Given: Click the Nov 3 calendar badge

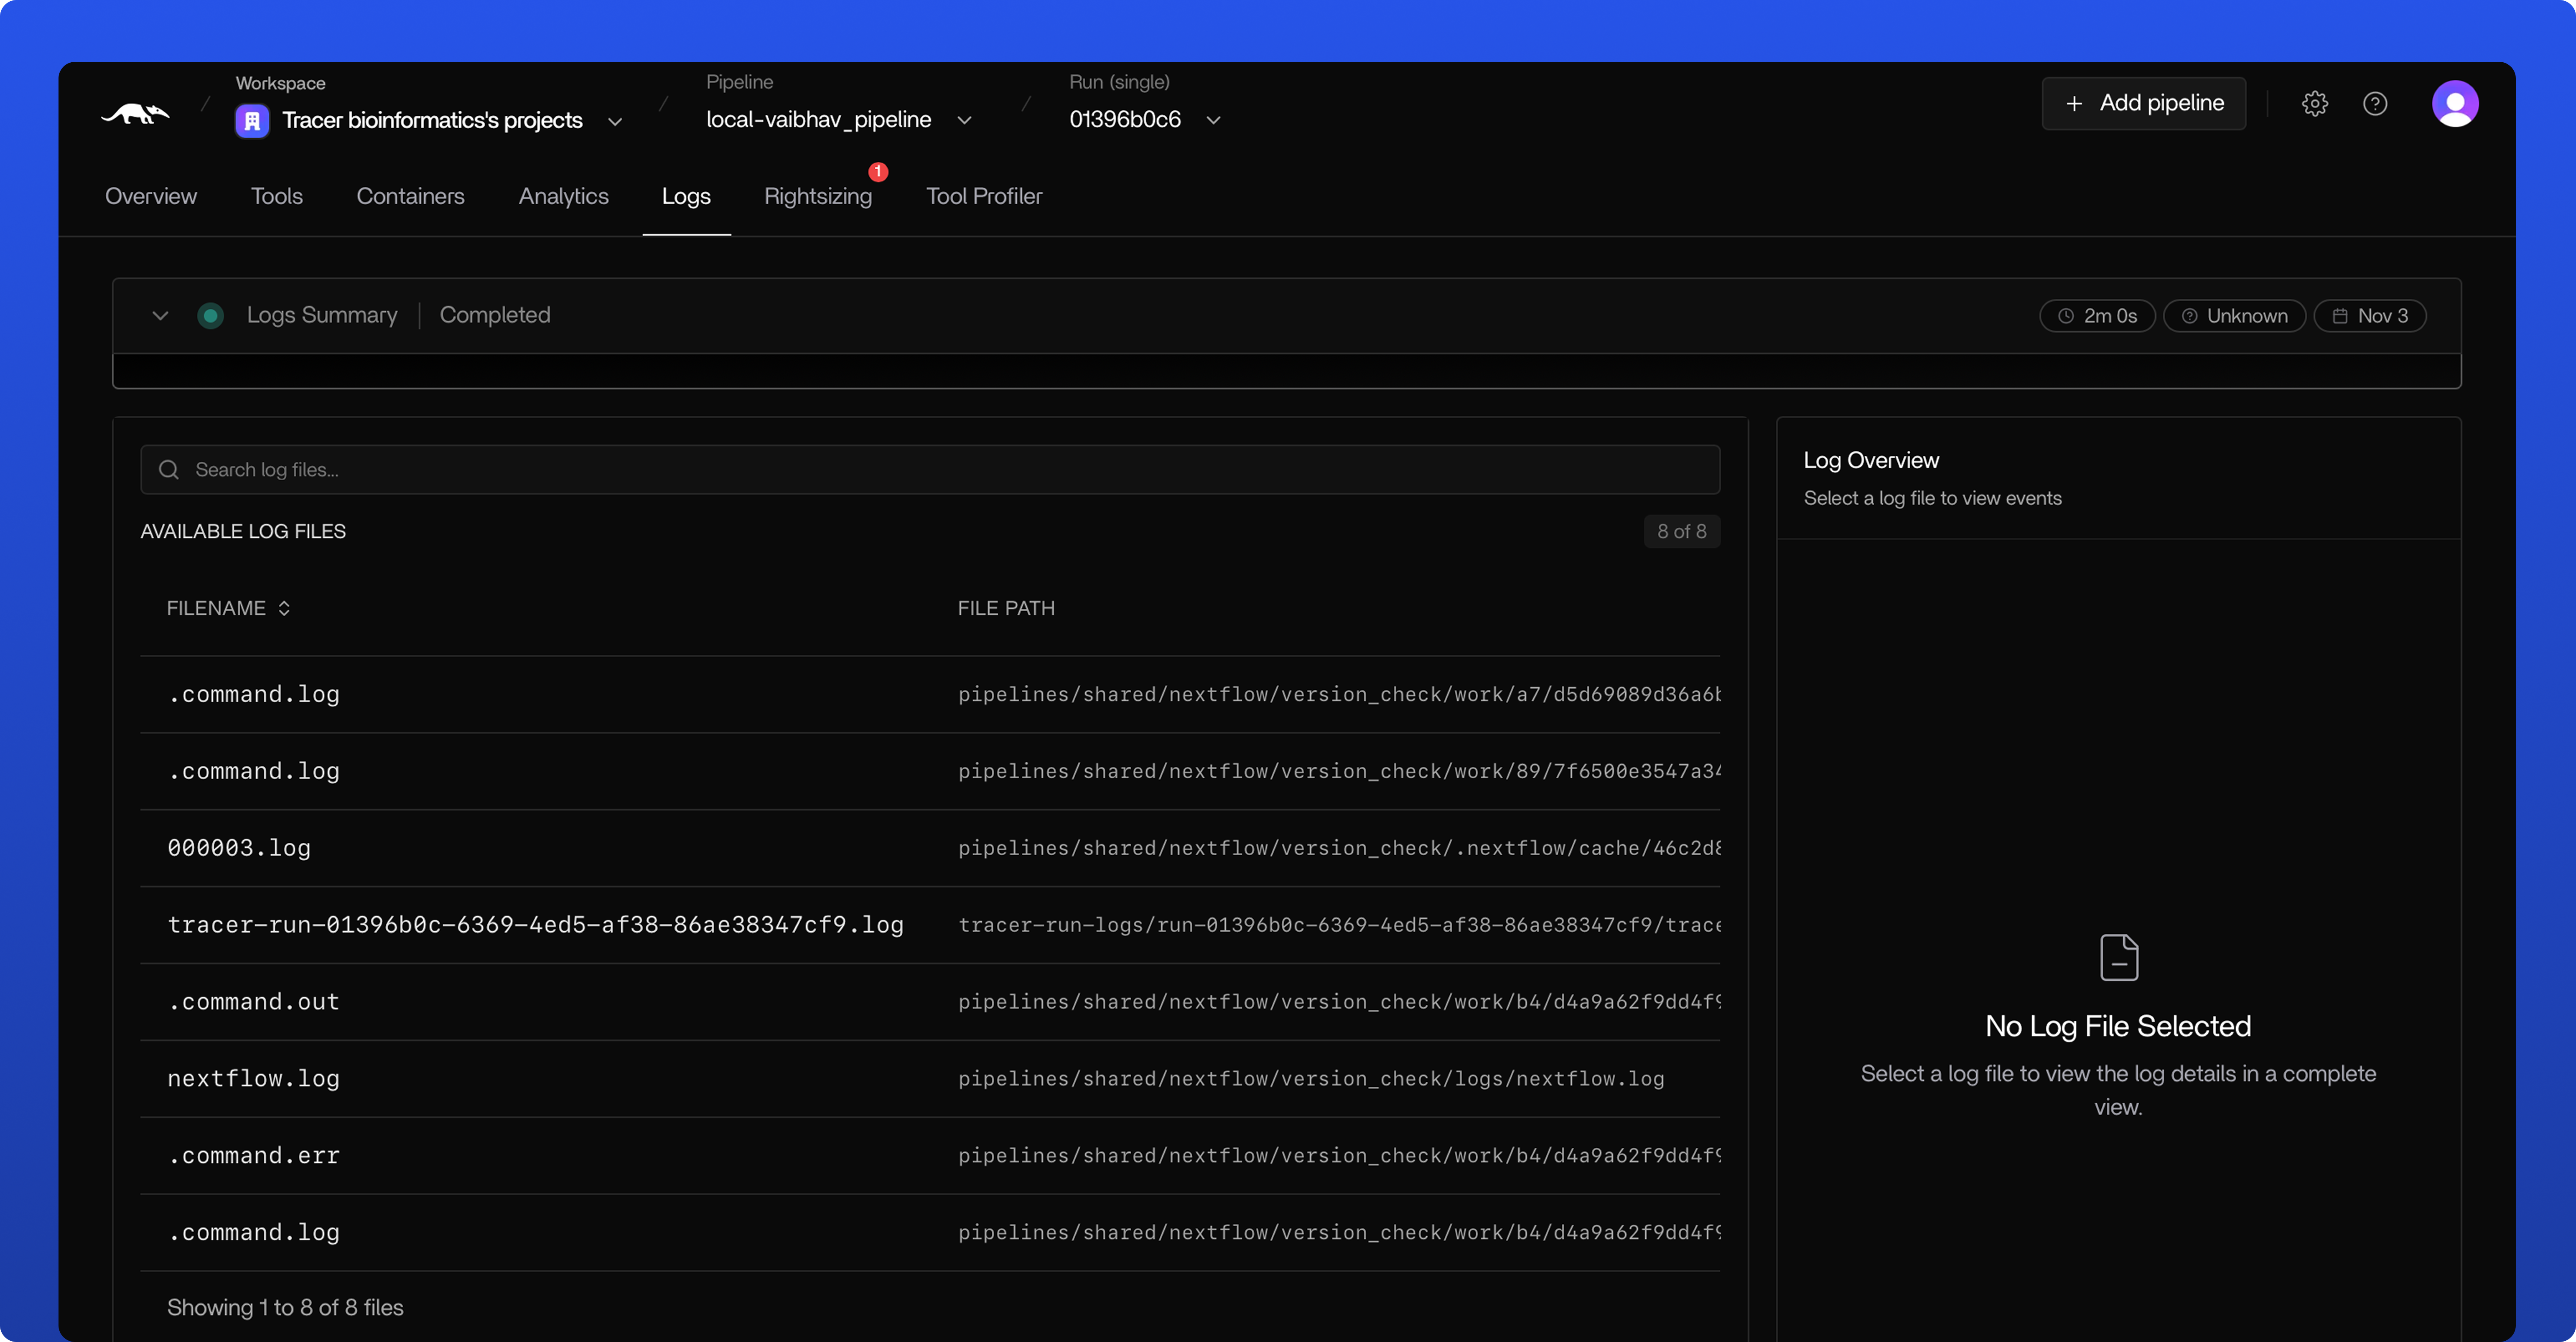Looking at the screenshot, I should point(2371,315).
